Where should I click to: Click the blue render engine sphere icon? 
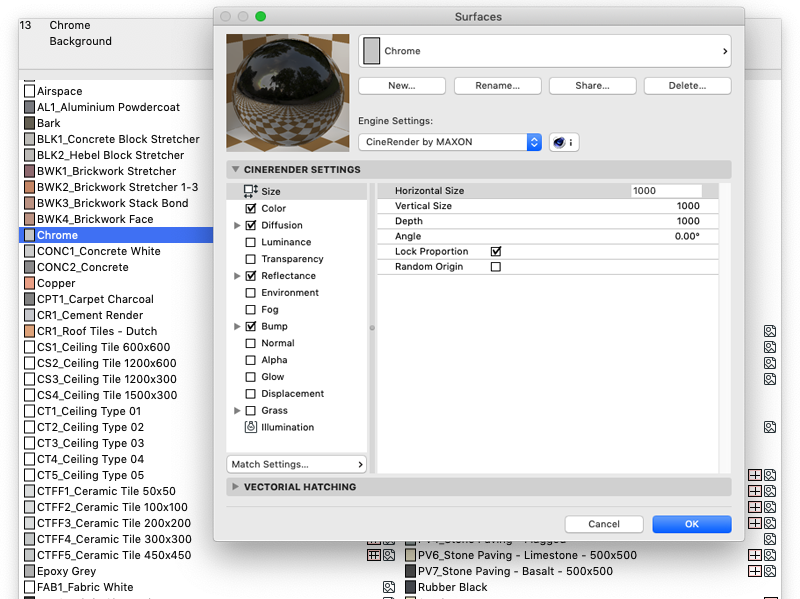pos(559,142)
